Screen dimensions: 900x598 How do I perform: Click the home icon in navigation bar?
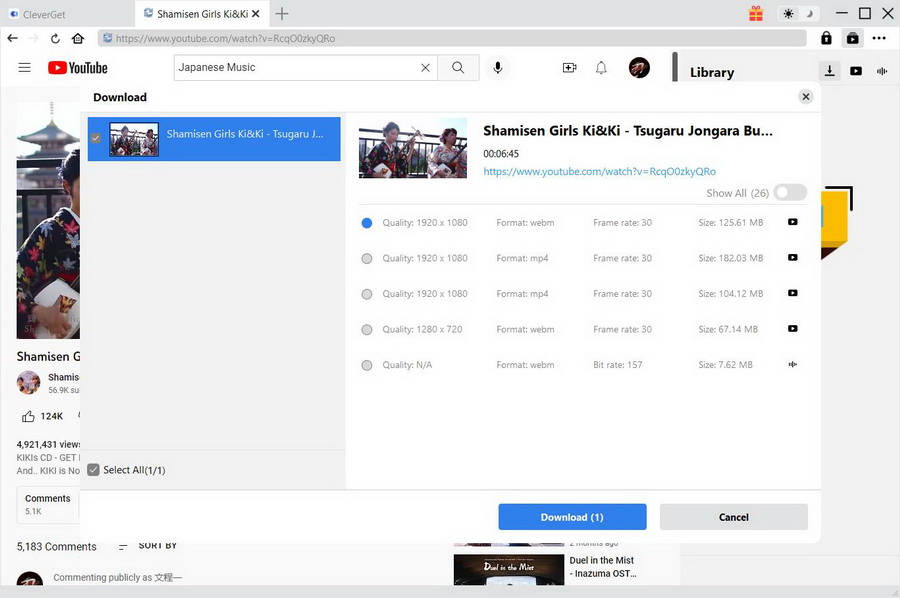pyautogui.click(x=78, y=38)
